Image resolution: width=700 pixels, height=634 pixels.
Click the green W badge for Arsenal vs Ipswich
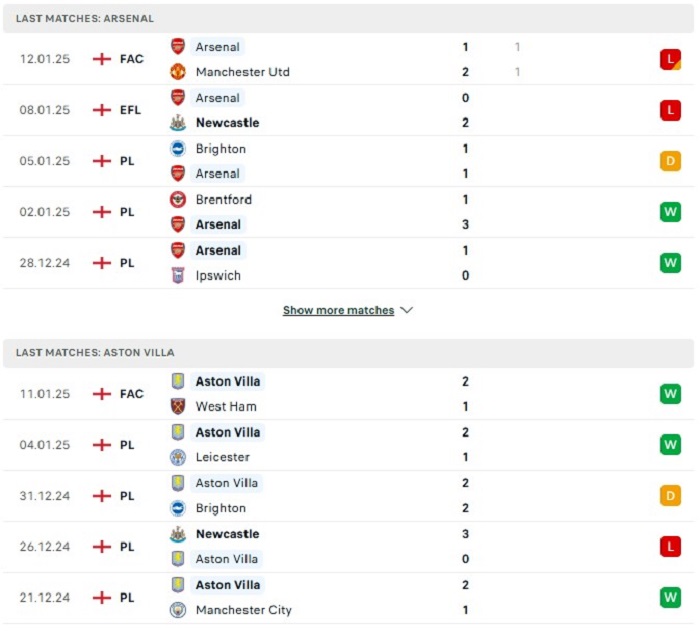(x=670, y=263)
